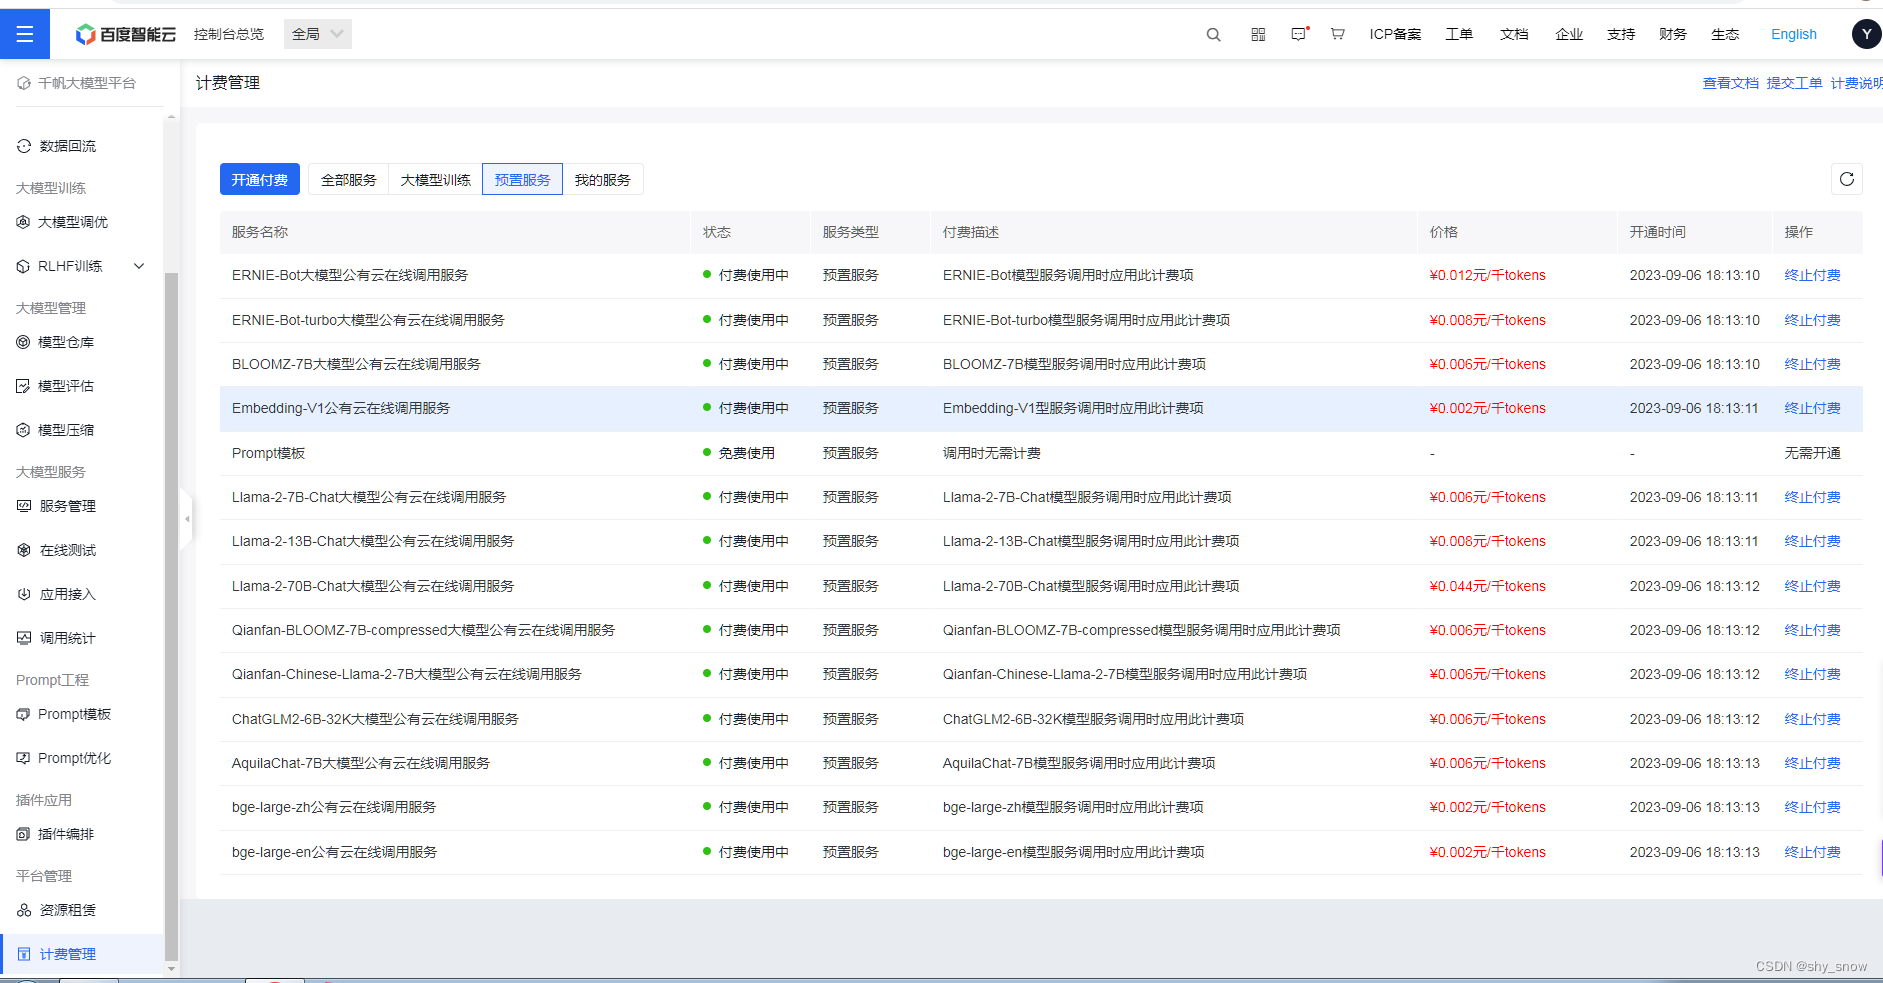Click 终止付费 for bge-large-zh service
Viewport: 1883px width, 983px height.
coord(1813,807)
